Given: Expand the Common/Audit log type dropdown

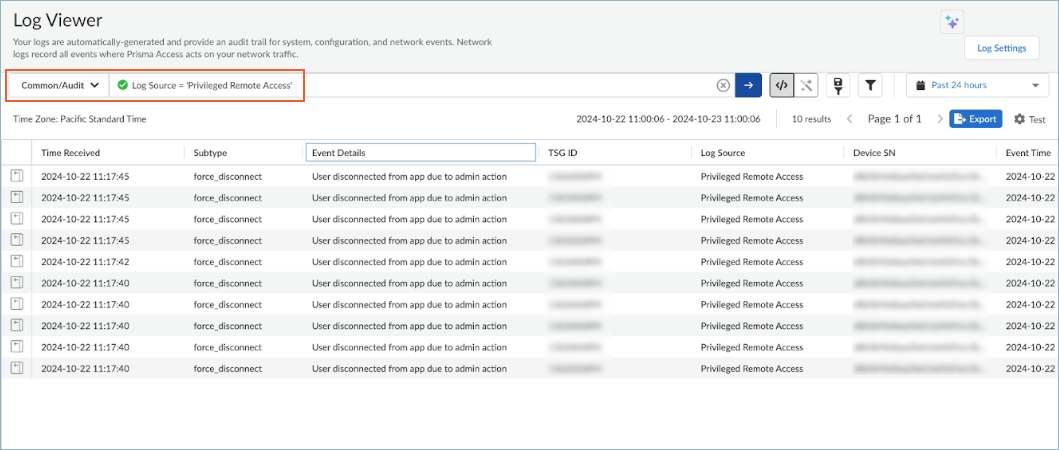Looking at the screenshot, I should (x=59, y=86).
